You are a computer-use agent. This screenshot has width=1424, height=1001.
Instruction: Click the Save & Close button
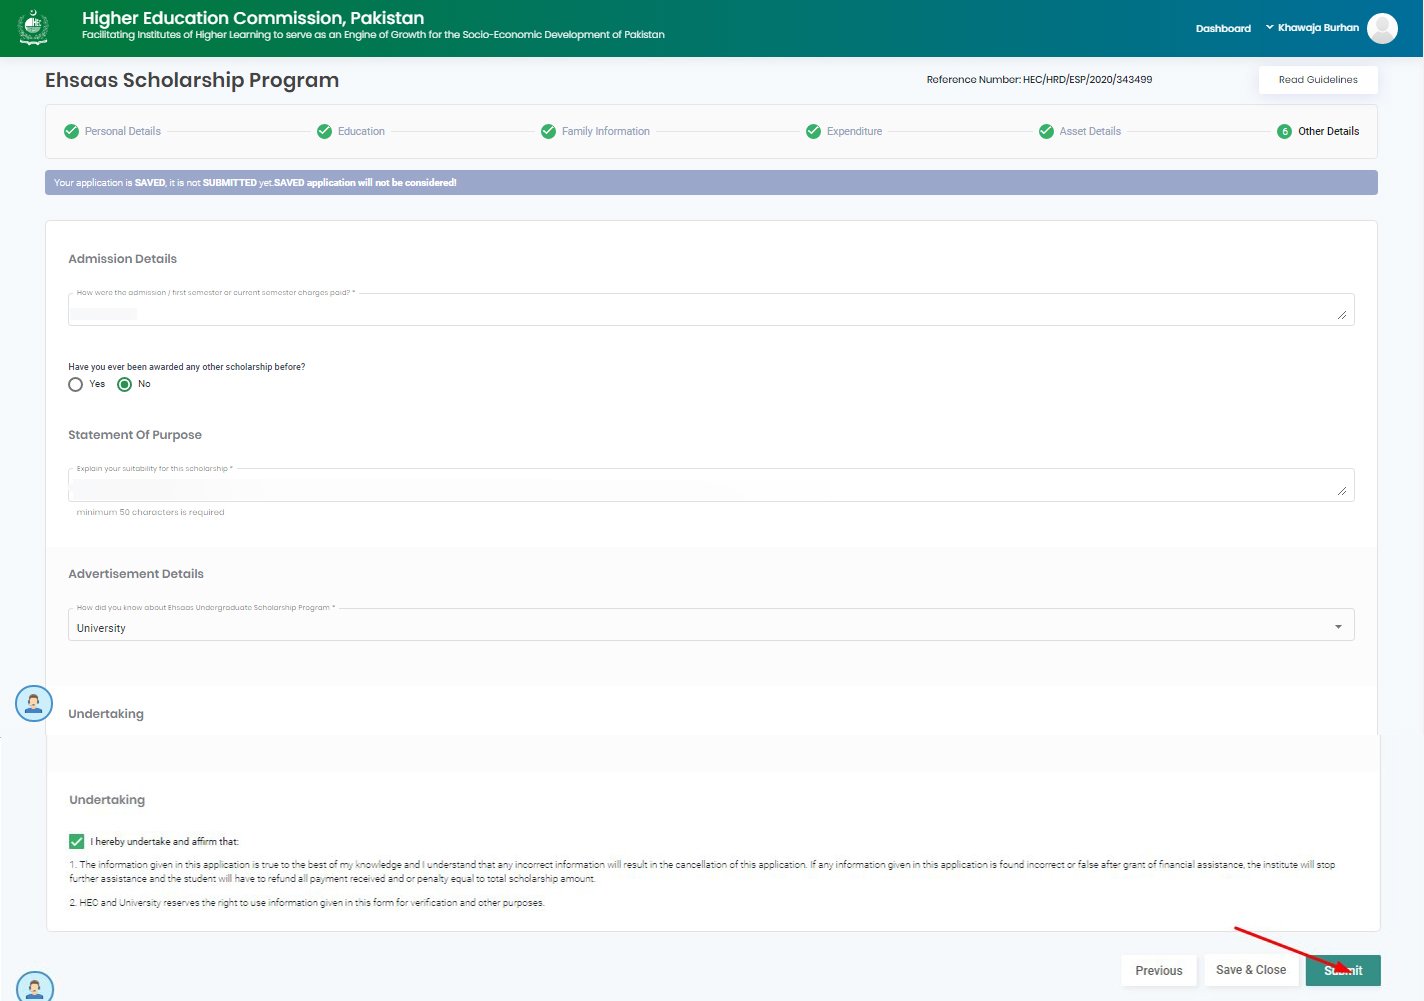[x=1251, y=970]
